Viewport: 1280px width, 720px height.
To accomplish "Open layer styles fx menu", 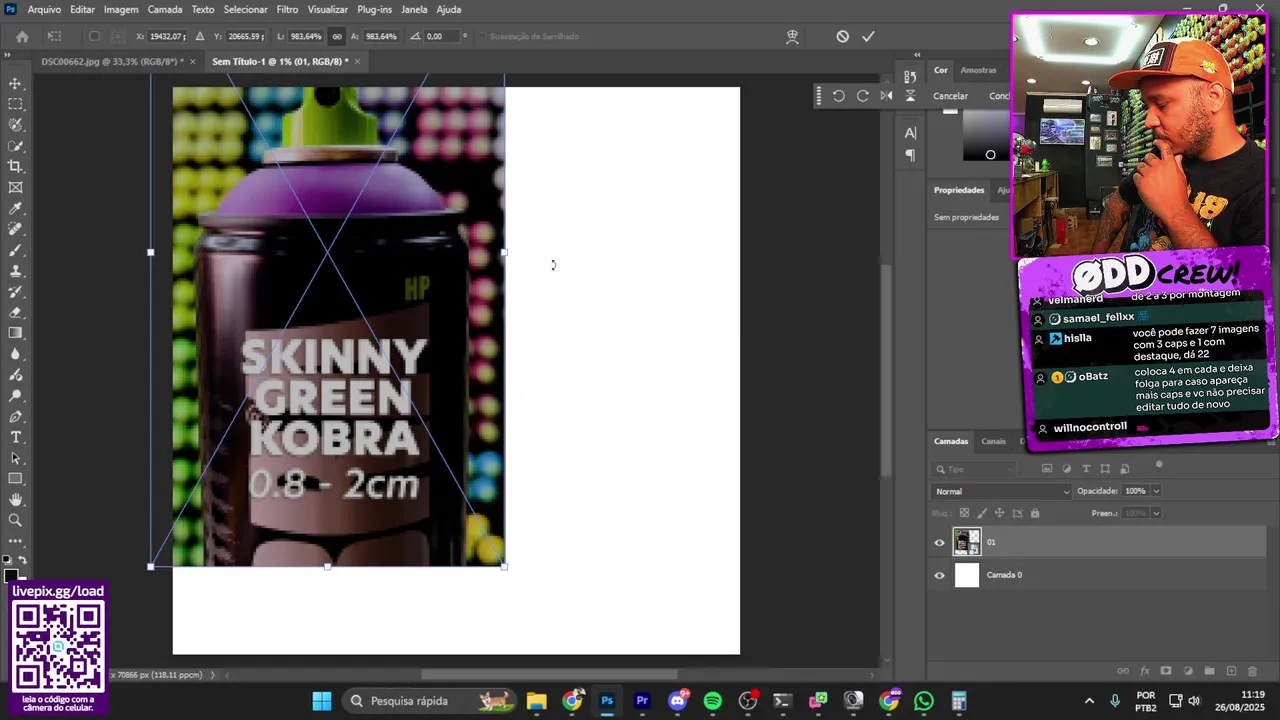I will [x=1145, y=671].
